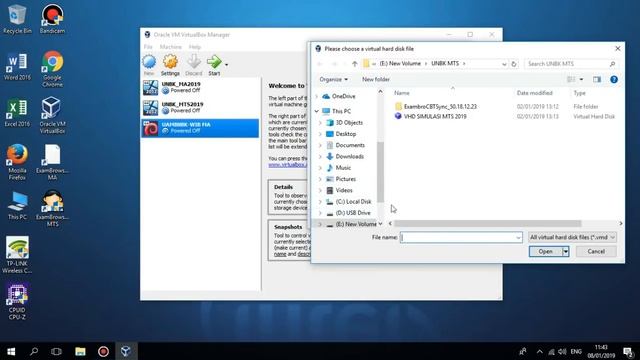640x360 pixels.
Task: Click Search UNBK MTS field
Action: [571, 64]
